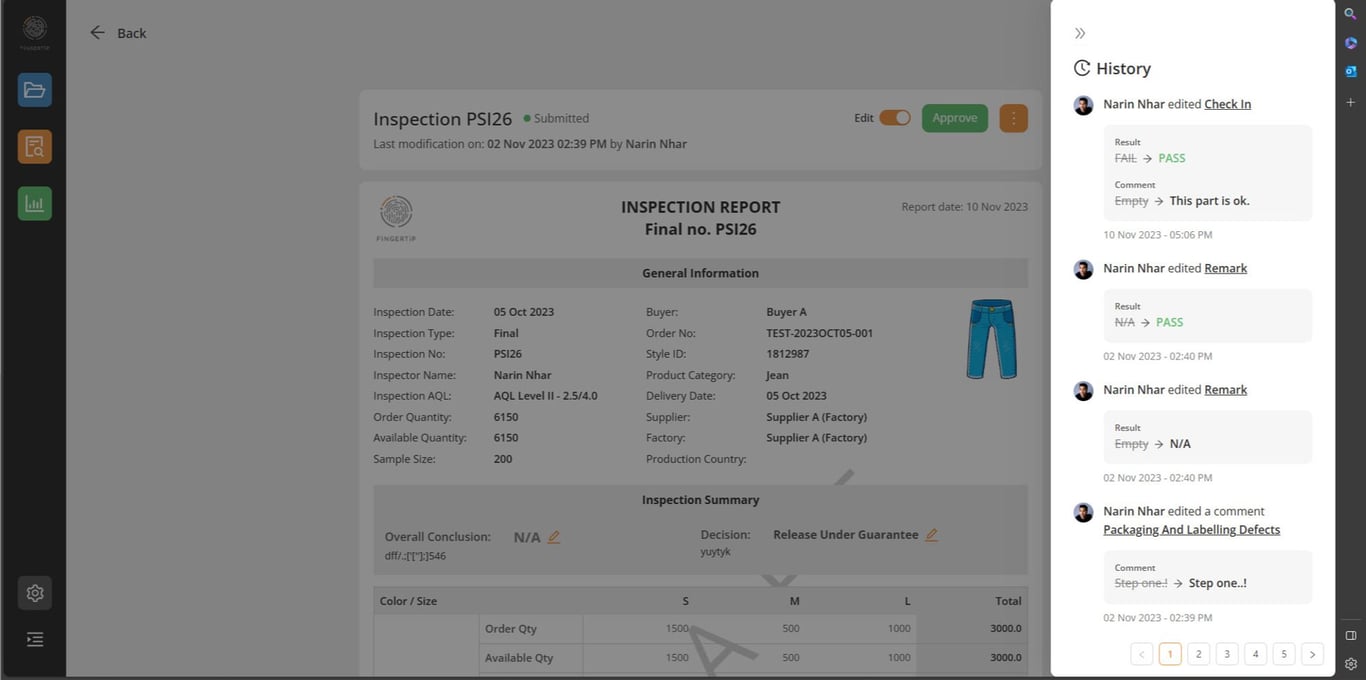The height and width of the screenshot is (680, 1366).
Task: Select history page 1
Action: point(1170,654)
